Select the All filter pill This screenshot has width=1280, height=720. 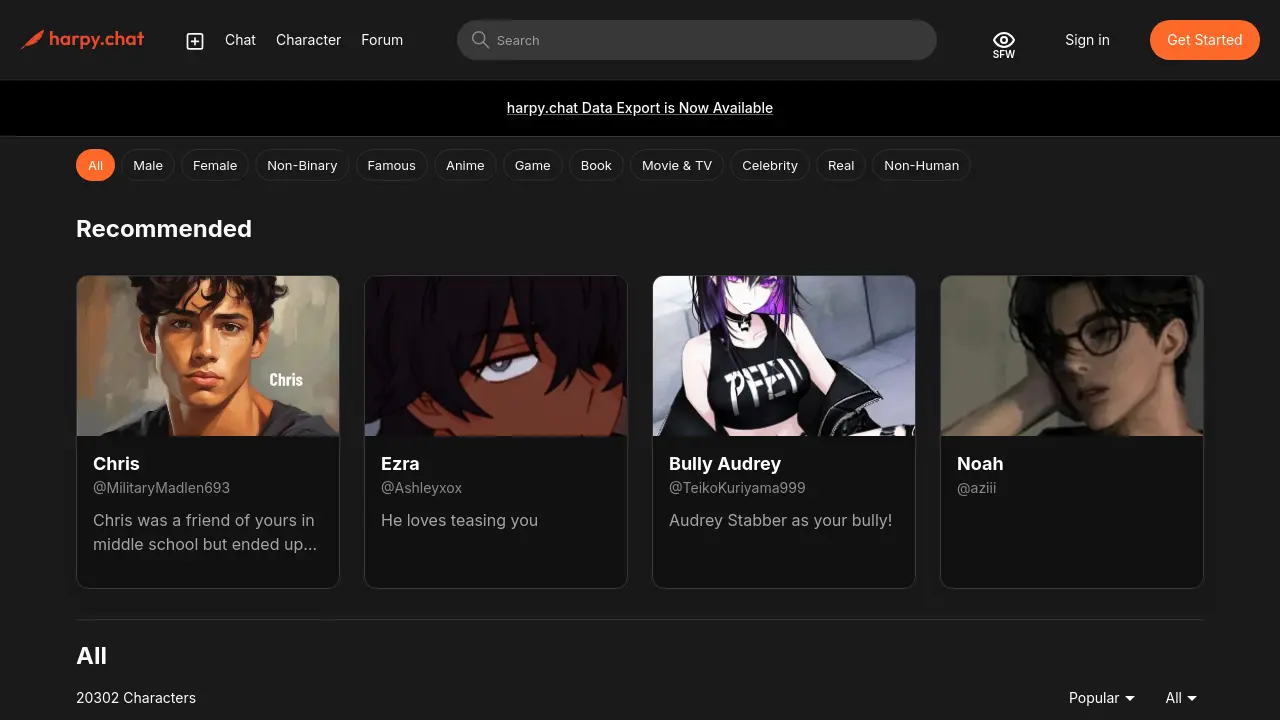click(95, 165)
